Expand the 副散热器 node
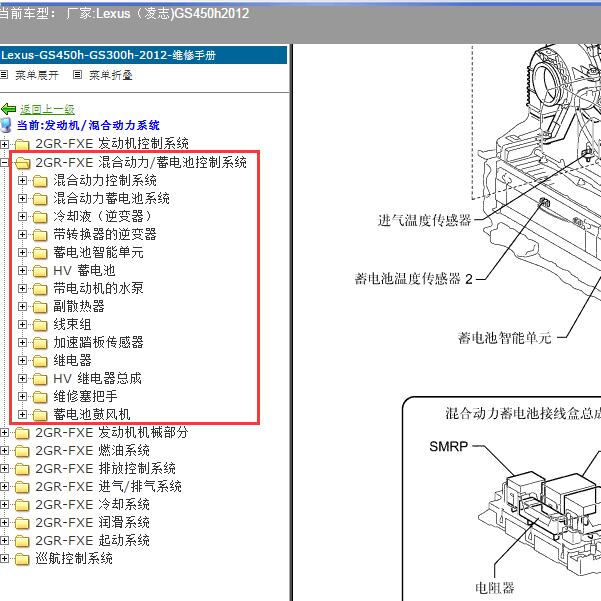This screenshot has height=601, width=601. pyautogui.click(x=22, y=307)
